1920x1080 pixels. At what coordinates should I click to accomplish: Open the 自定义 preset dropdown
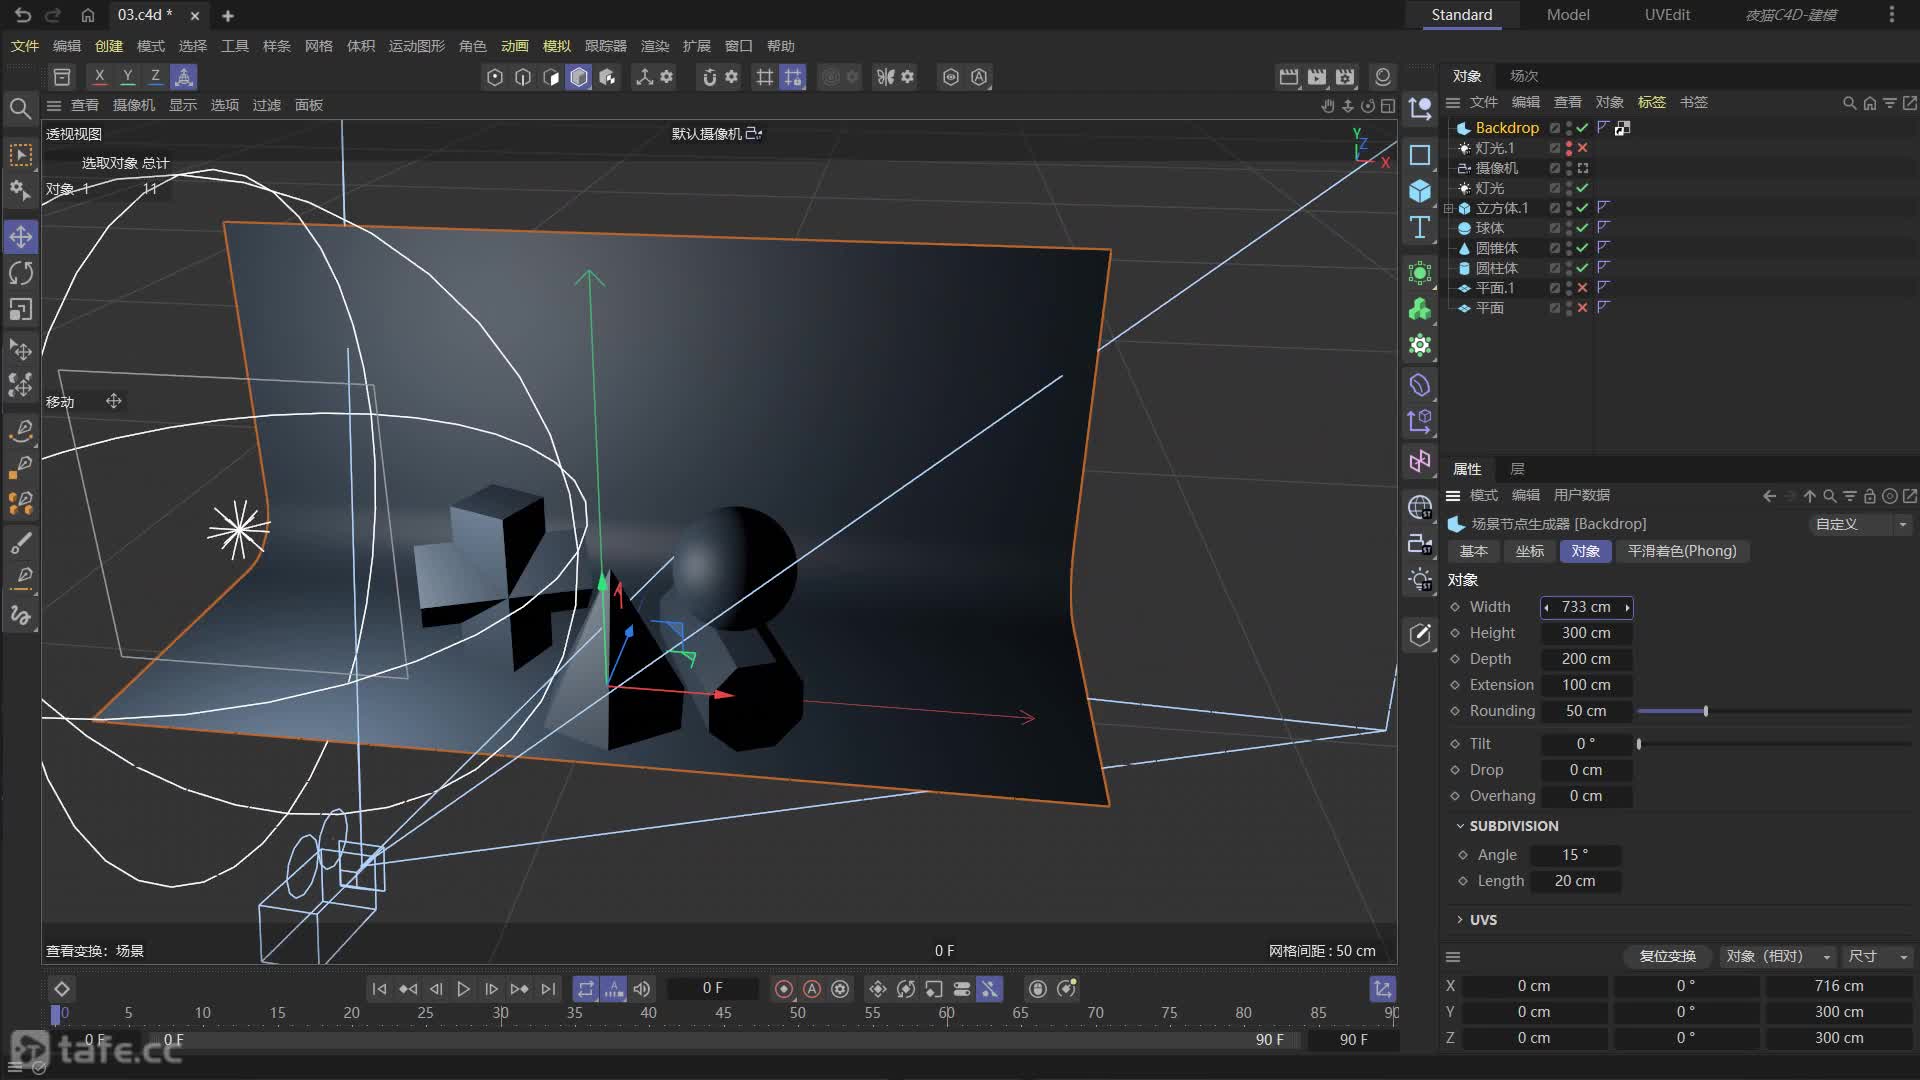[1861, 524]
